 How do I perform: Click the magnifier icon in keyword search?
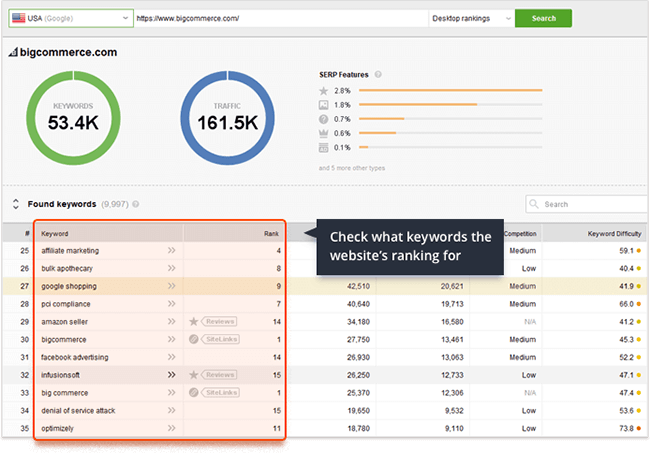(534, 204)
